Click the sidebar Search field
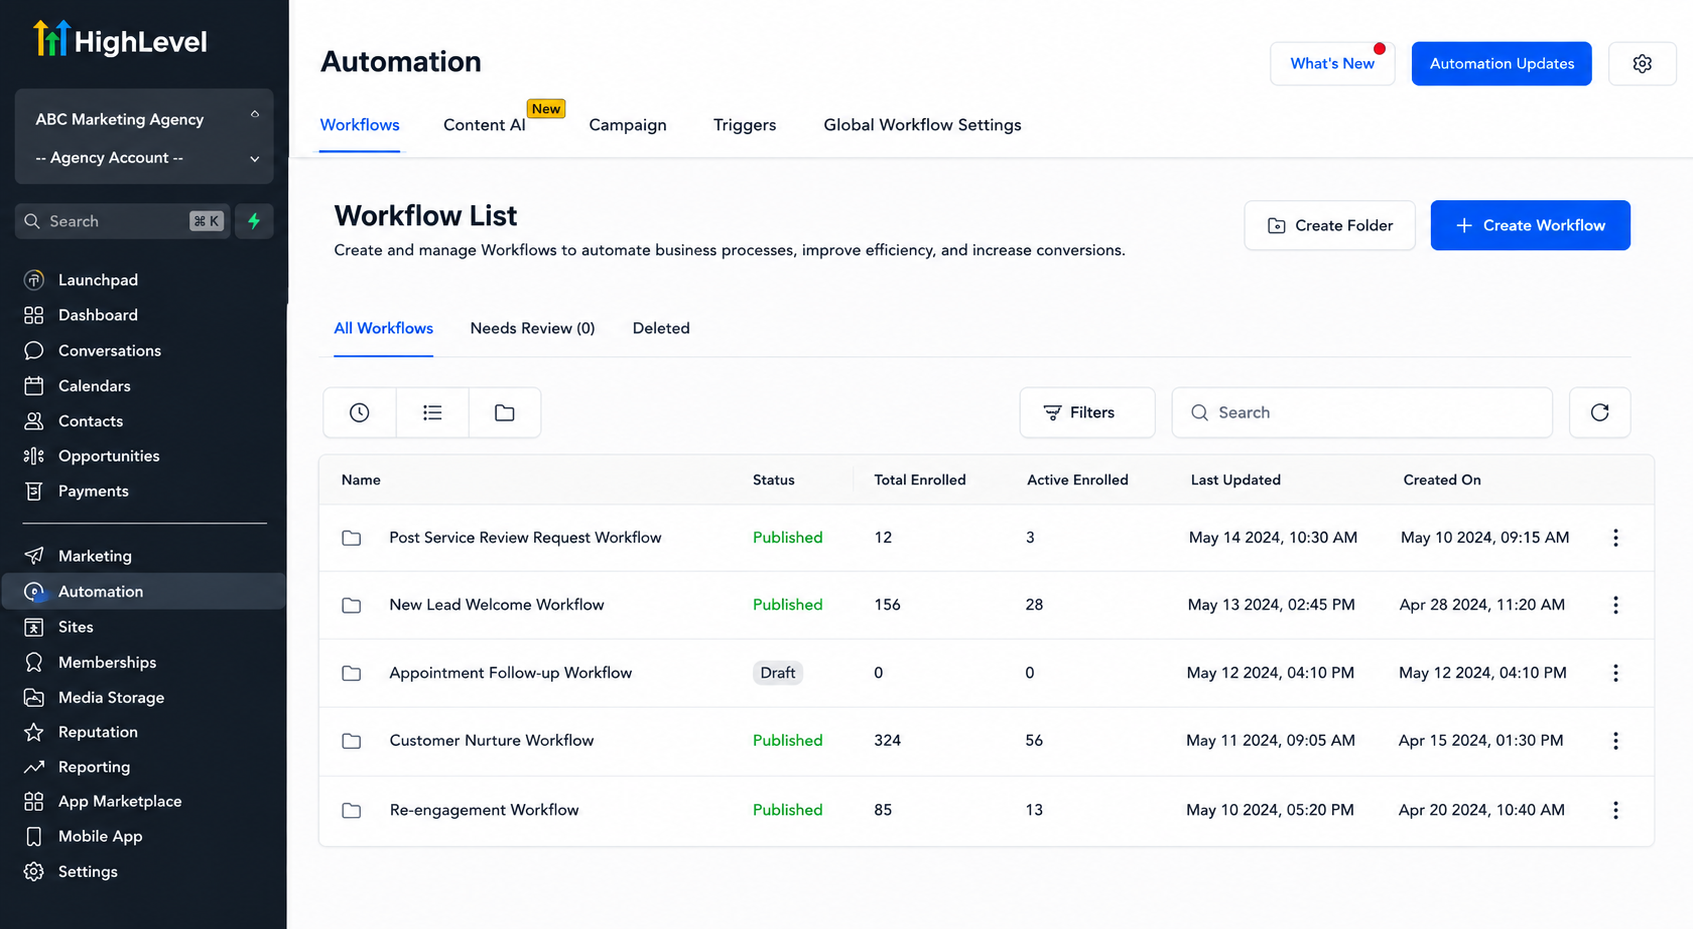Image resolution: width=1693 pixels, height=929 pixels. [122, 221]
